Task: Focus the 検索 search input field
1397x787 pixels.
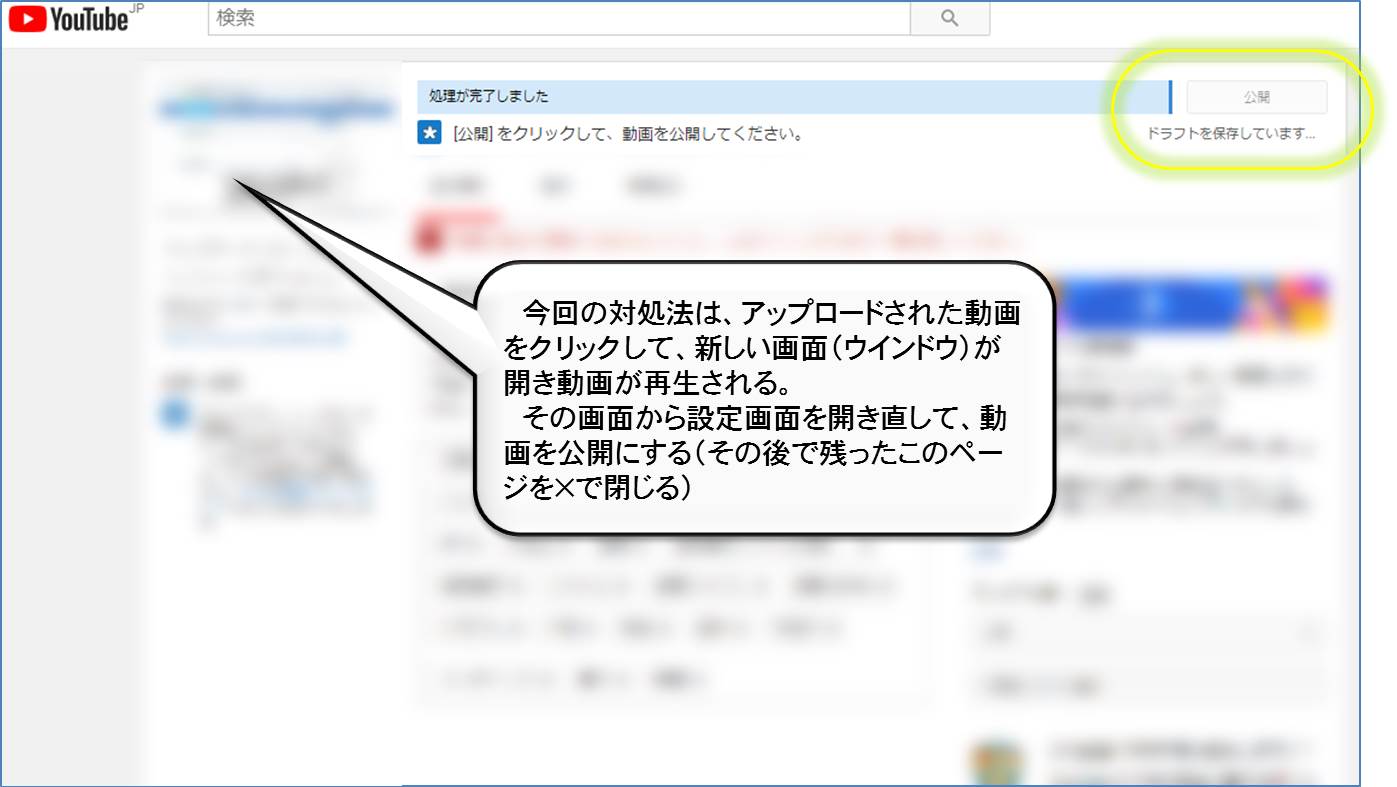Action: 558,18
